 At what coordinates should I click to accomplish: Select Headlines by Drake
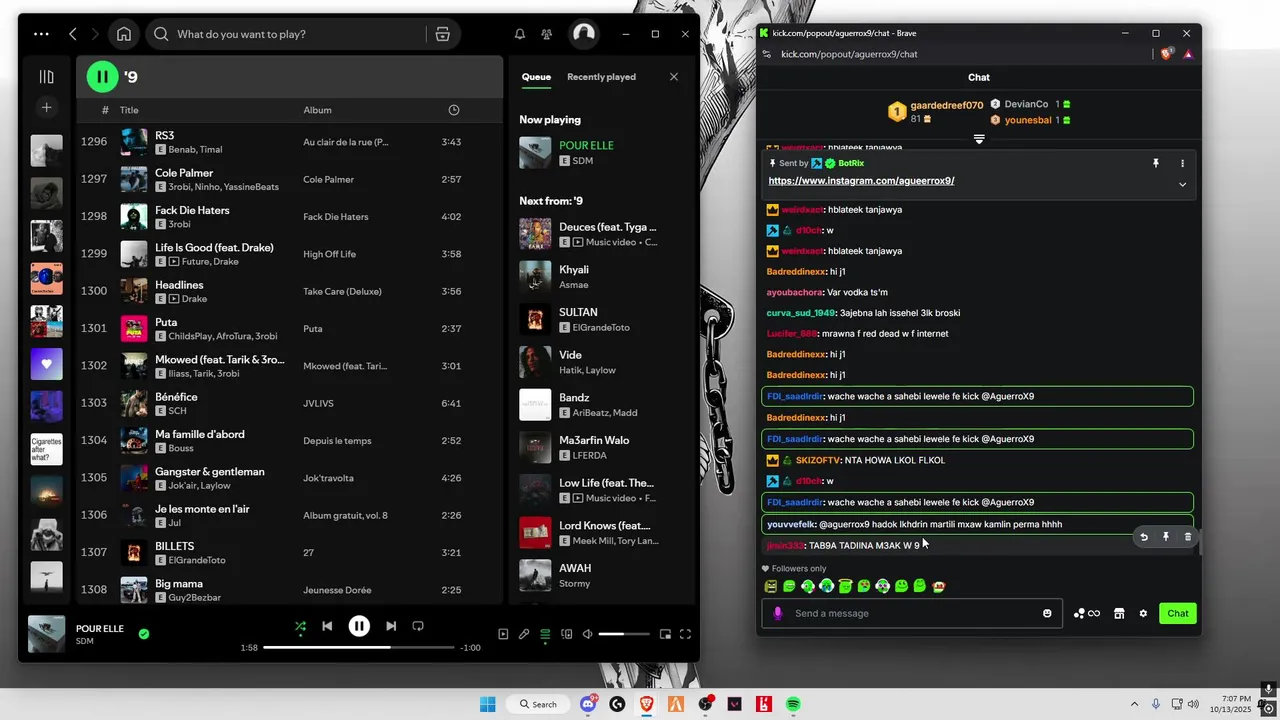click(290, 291)
